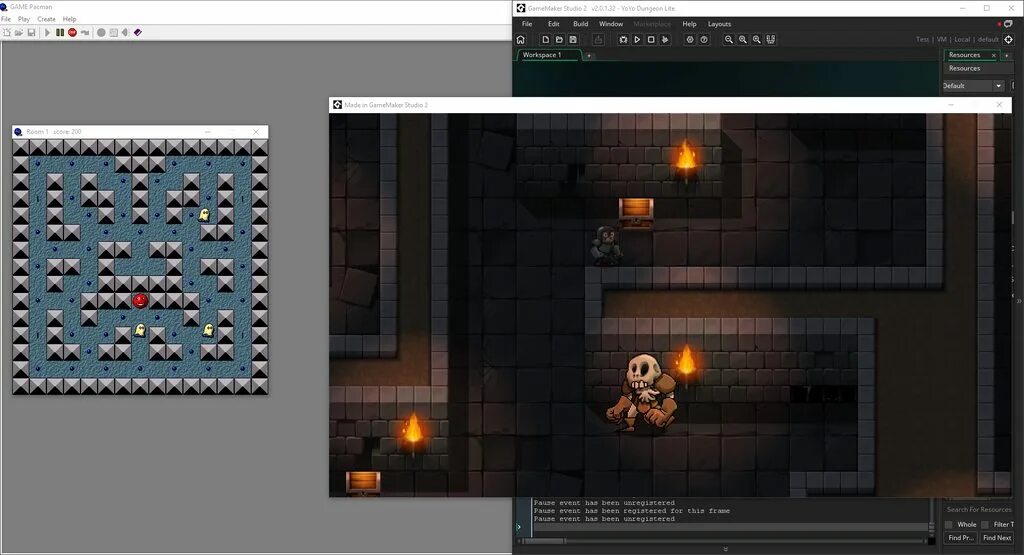
Task: Click the Docks layout icon in GameMaker toolbar
Action: [x=771, y=39]
